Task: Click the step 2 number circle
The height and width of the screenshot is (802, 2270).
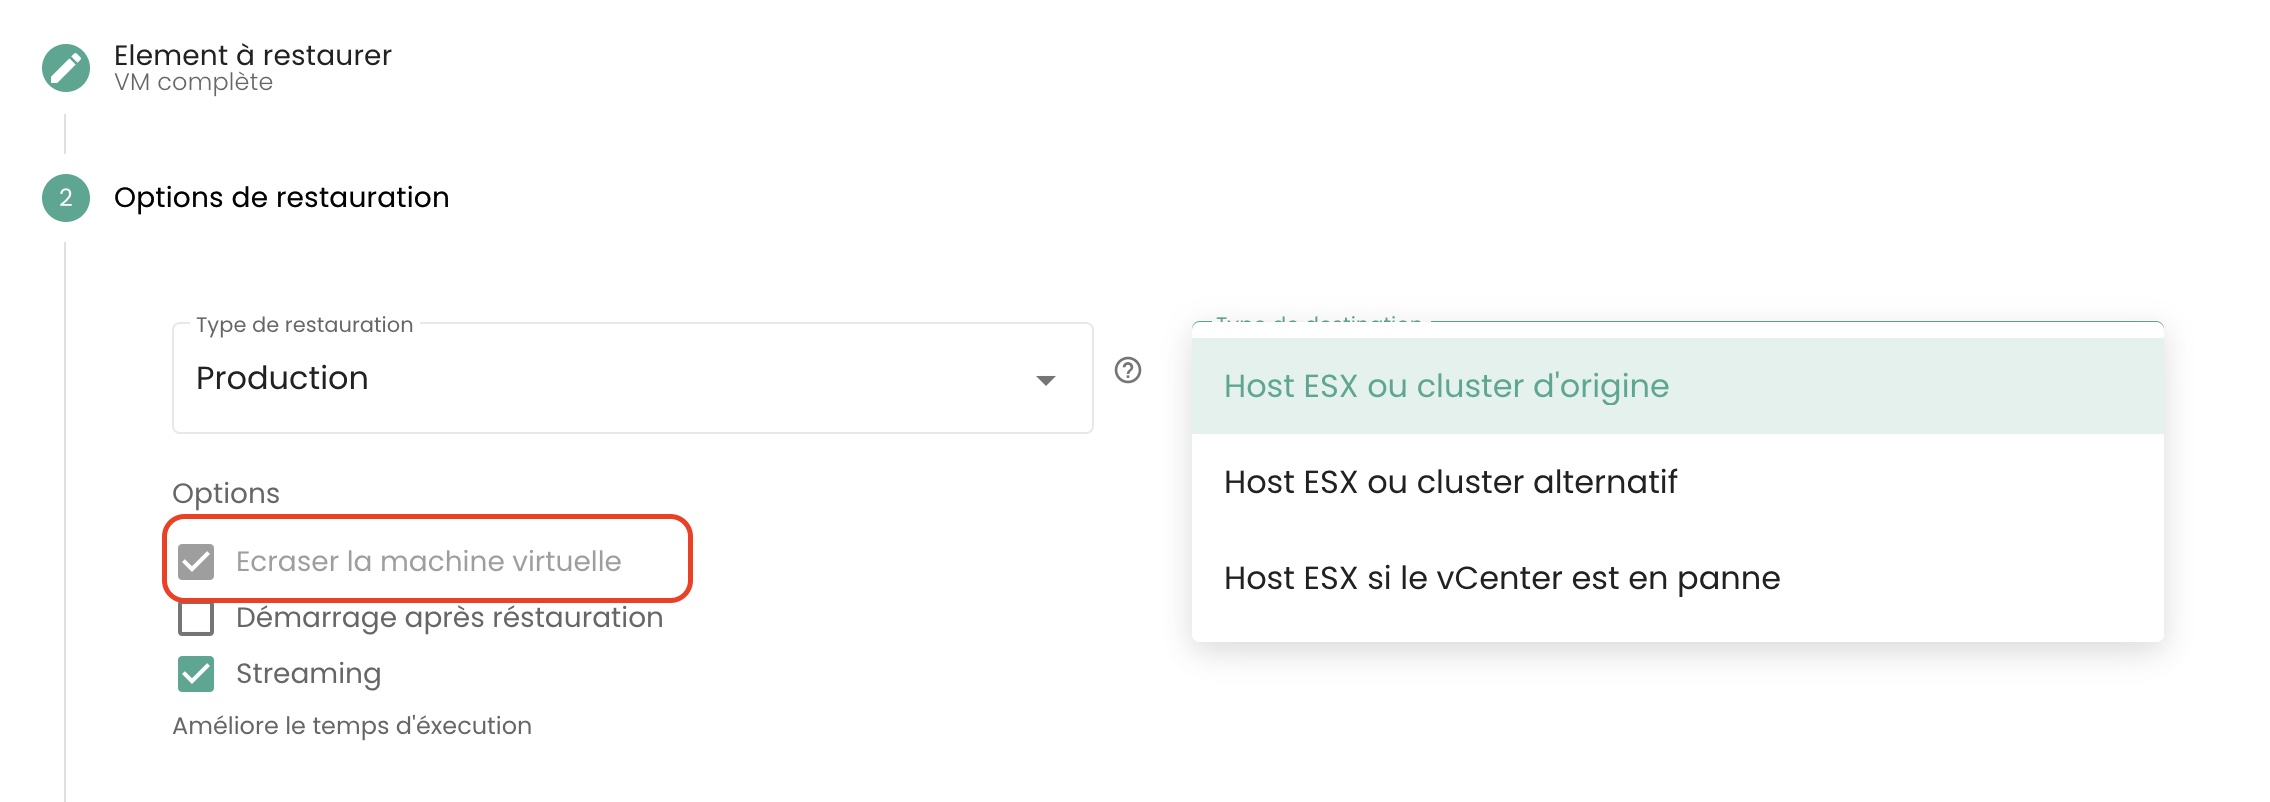Action: [66, 198]
